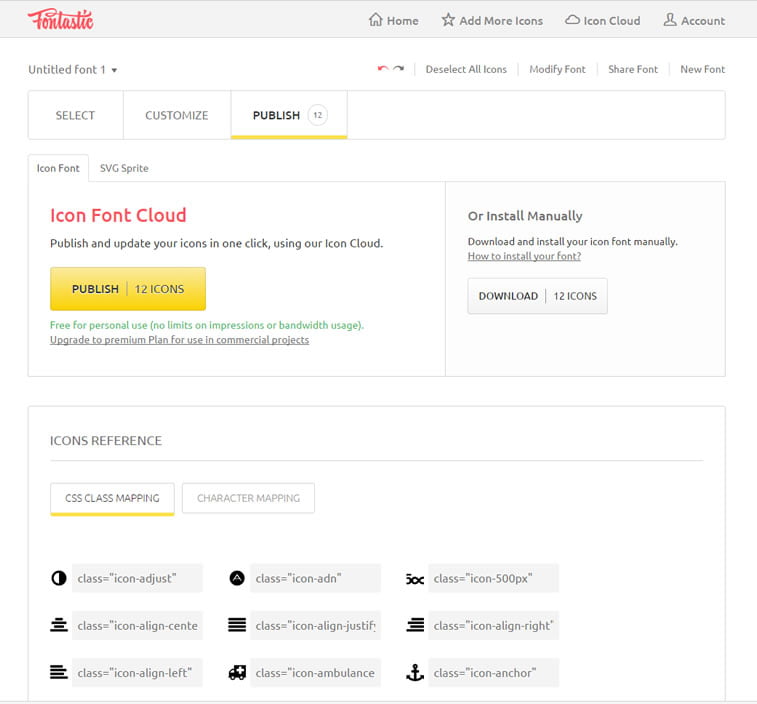Click Deselect All Icons

tap(466, 70)
